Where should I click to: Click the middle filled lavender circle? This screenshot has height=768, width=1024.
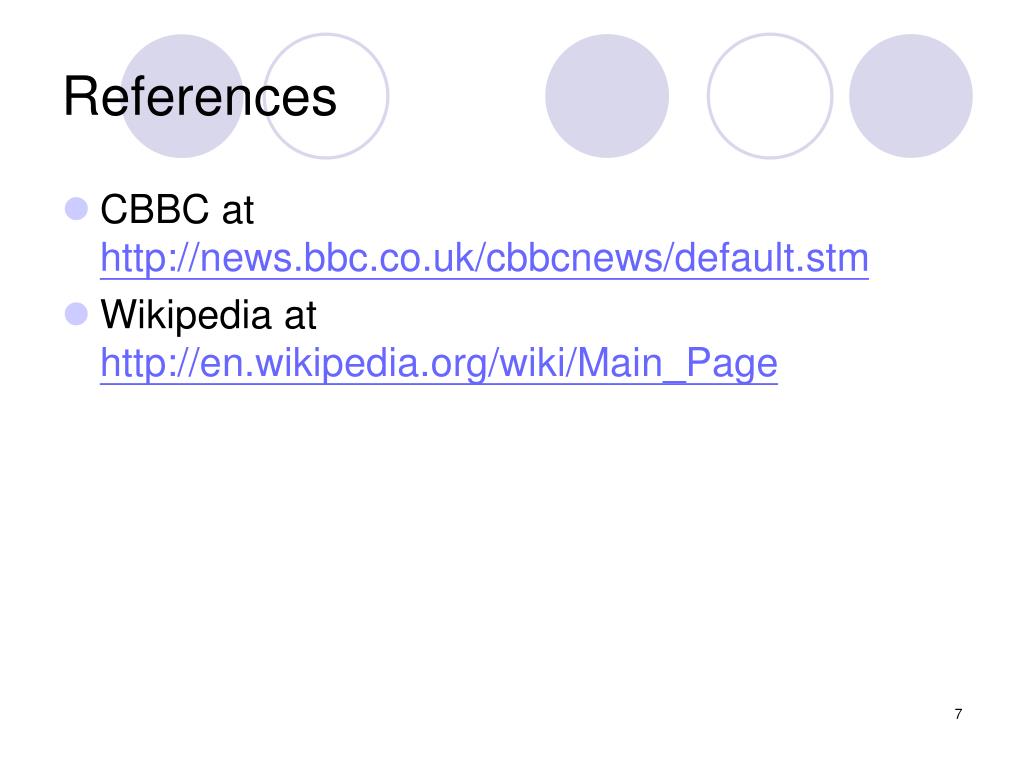607,96
